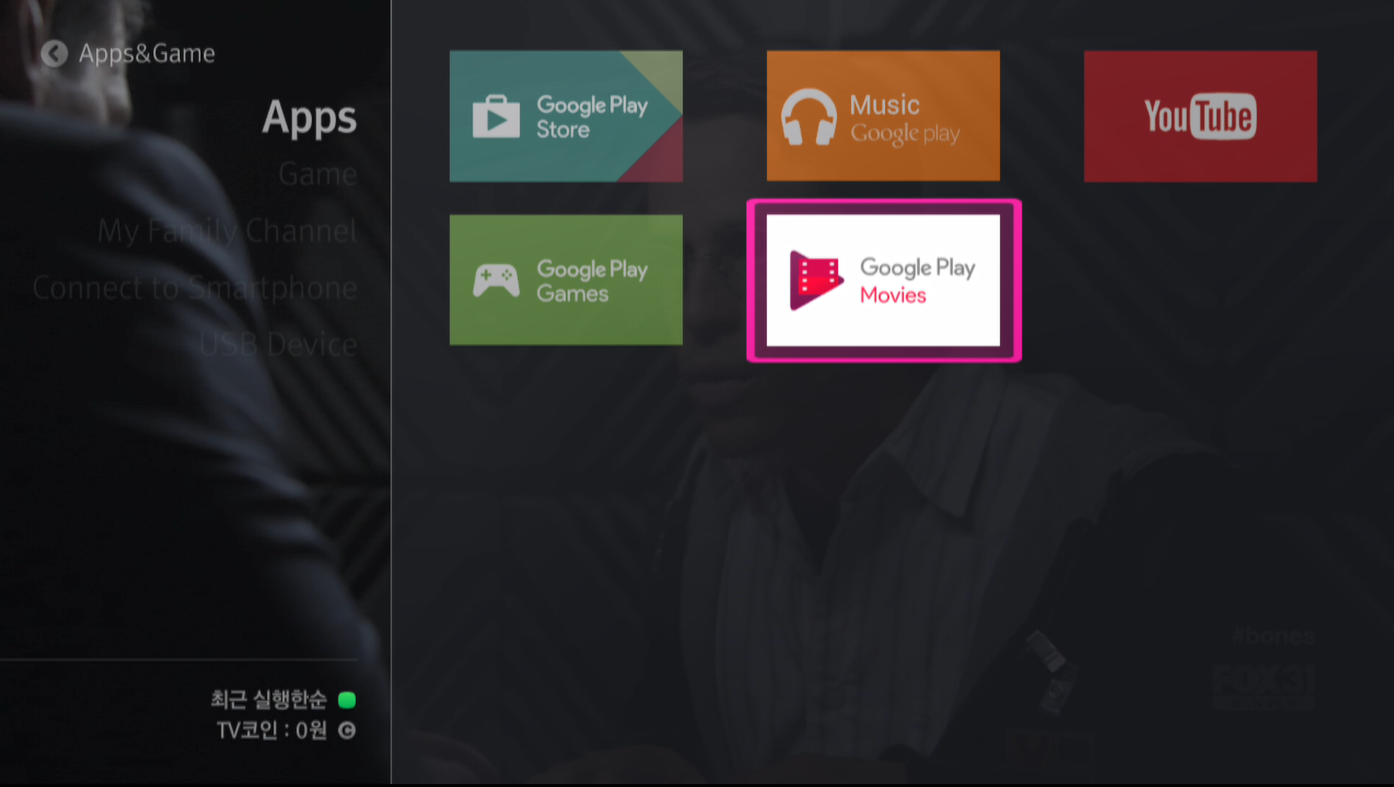Launch the Google Play Music app

pos(883,116)
